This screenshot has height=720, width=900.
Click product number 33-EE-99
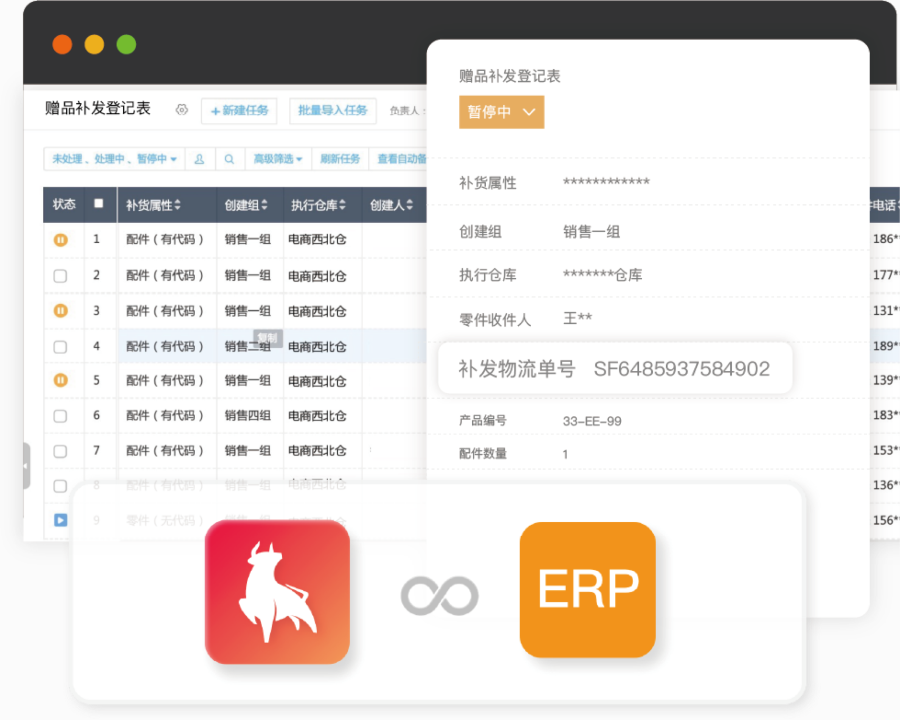click(592, 421)
